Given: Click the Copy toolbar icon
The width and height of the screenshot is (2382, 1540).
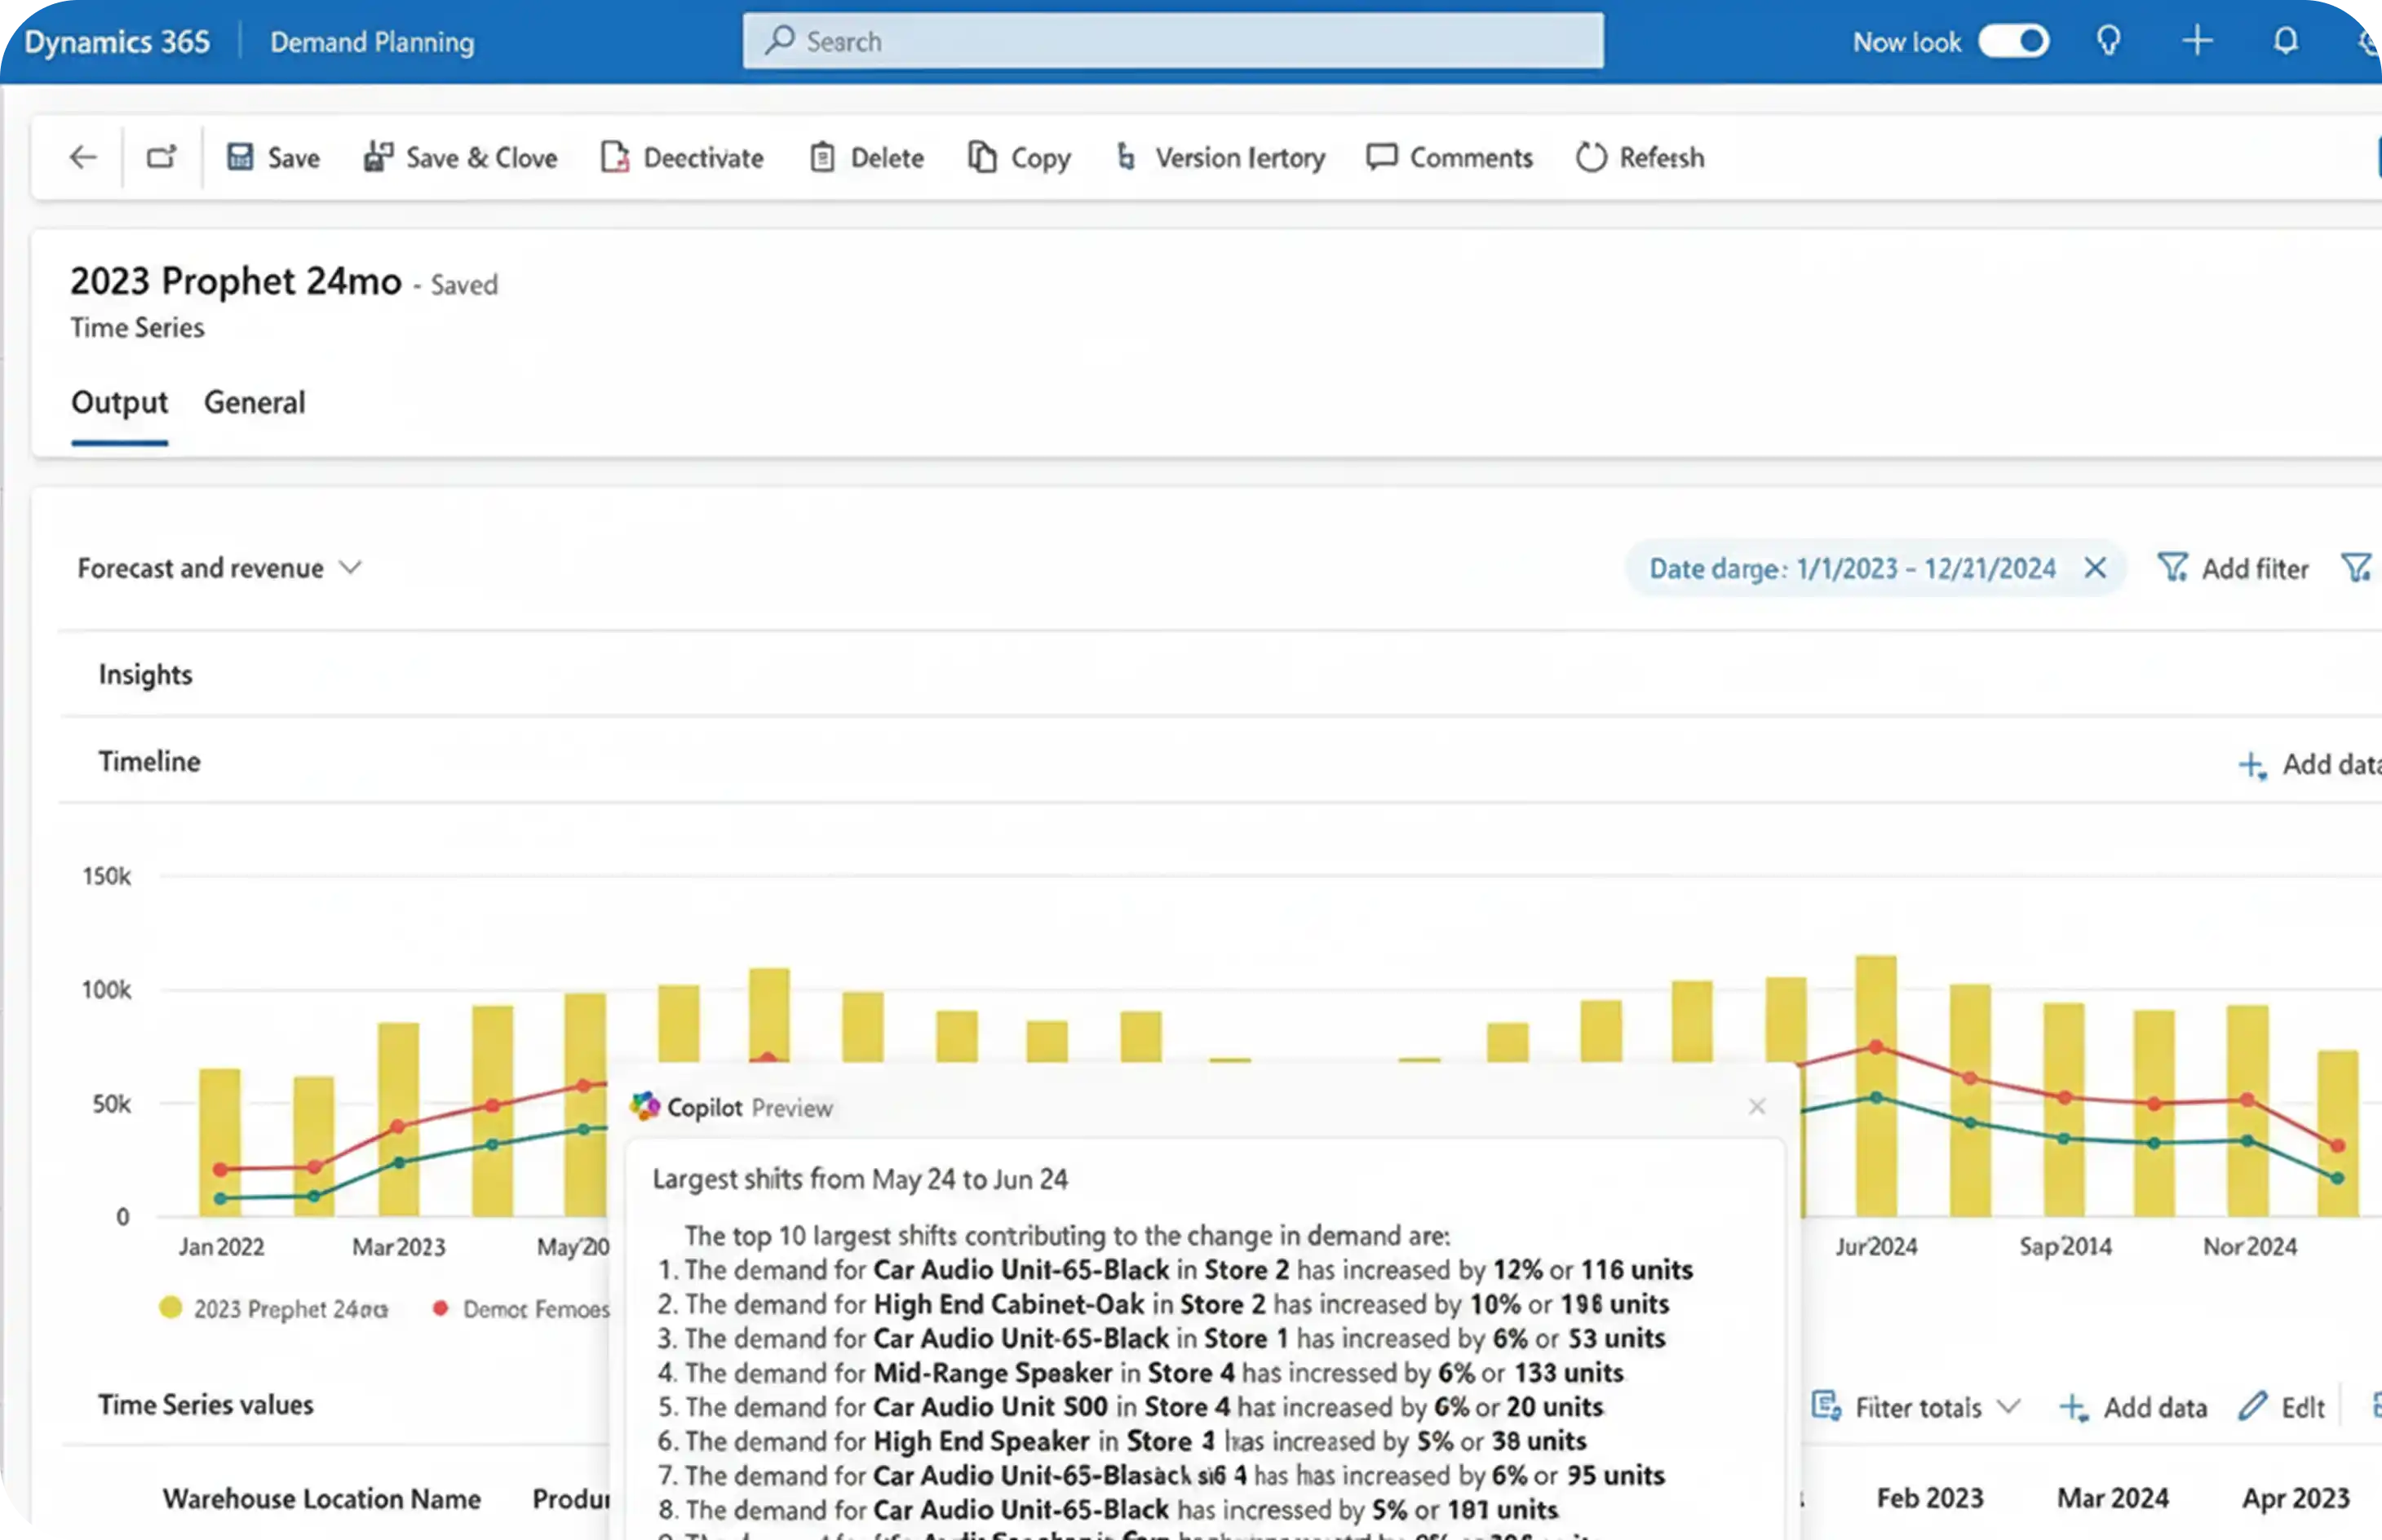Looking at the screenshot, I should point(982,157).
